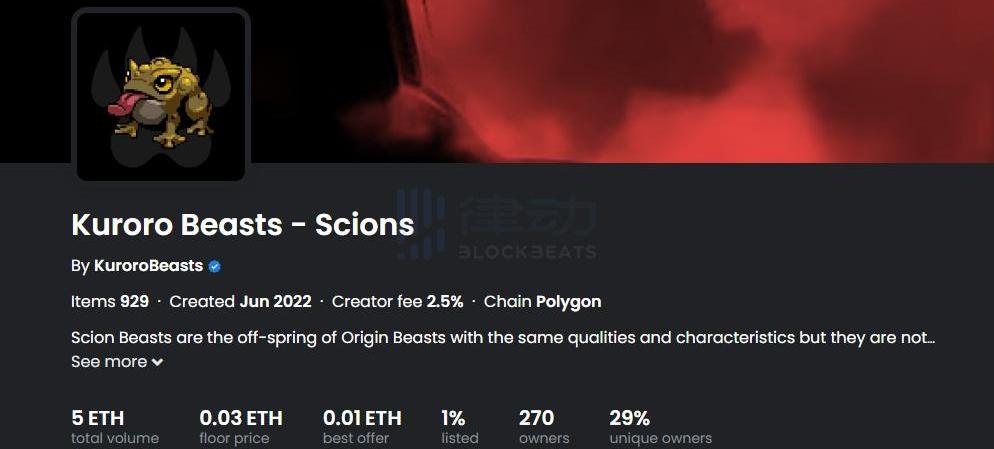Click the BlockBeats watermark logo
Viewport: 994px width, 449px height.
pyautogui.click(x=497, y=225)
